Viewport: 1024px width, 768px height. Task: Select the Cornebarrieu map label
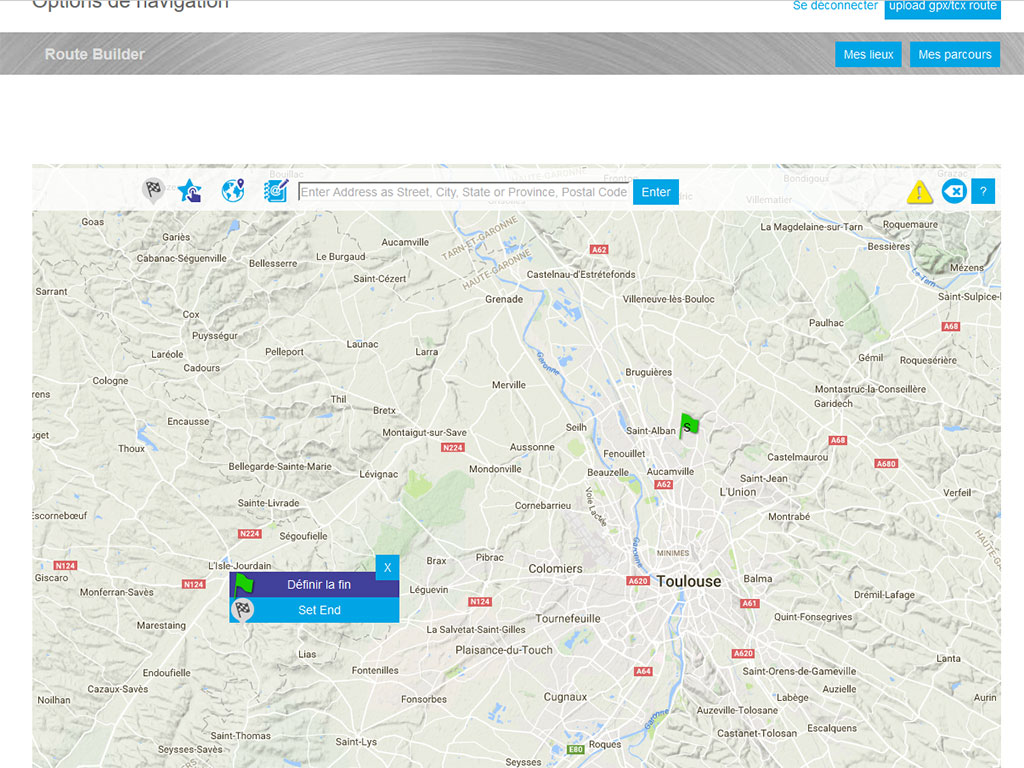[x=543, y=505]
